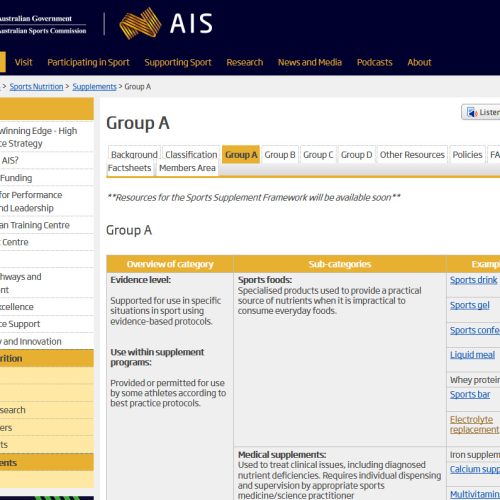Click the Sub-categories column header
Viewport: 500px width, 500px height.
tap(340, 264)
